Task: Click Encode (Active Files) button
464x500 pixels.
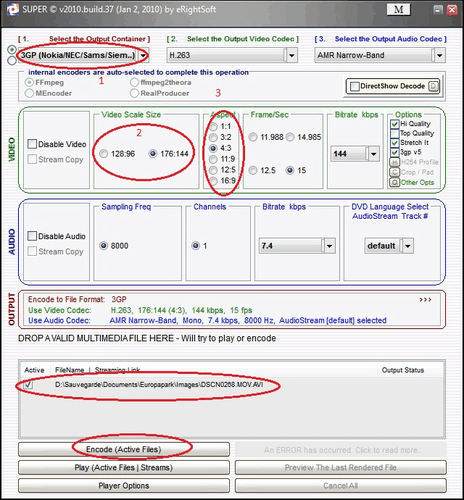Action: tap(124, 449)
